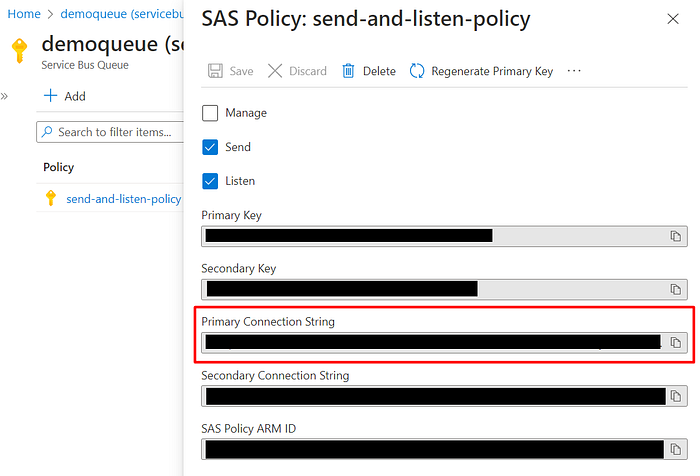This screenshot has height=476, width=700.
Task: Expand the collapsed left sidebar chevrons
Action: (4, 96)
